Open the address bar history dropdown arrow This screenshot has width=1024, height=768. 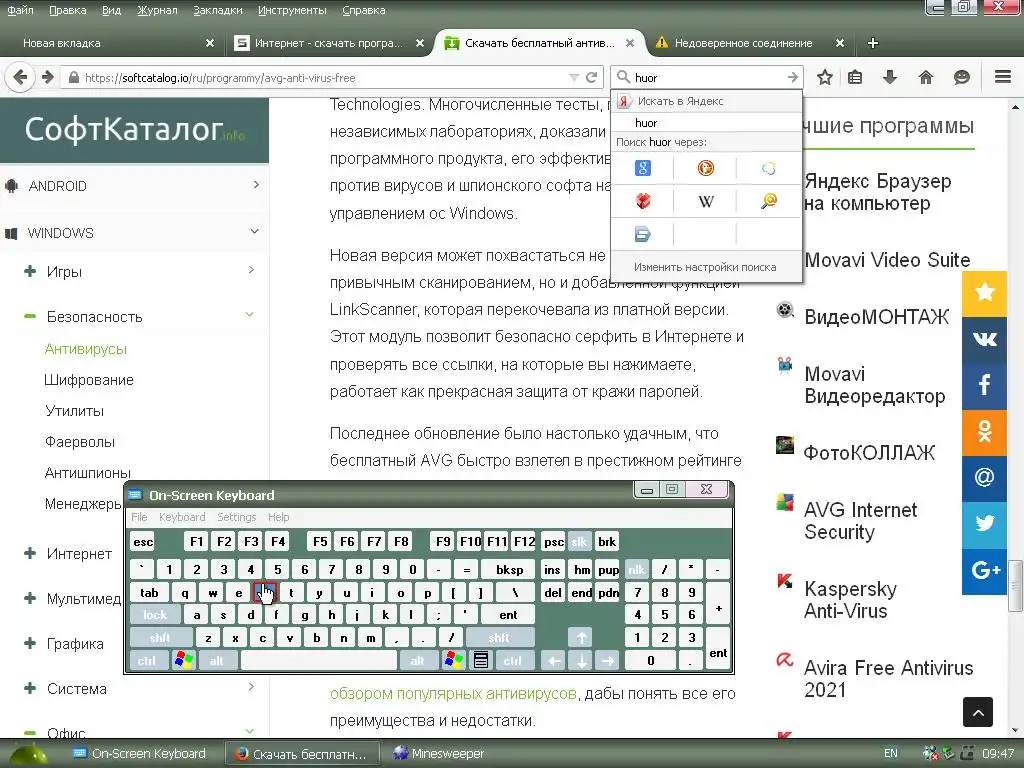click(x=574, y=78)
